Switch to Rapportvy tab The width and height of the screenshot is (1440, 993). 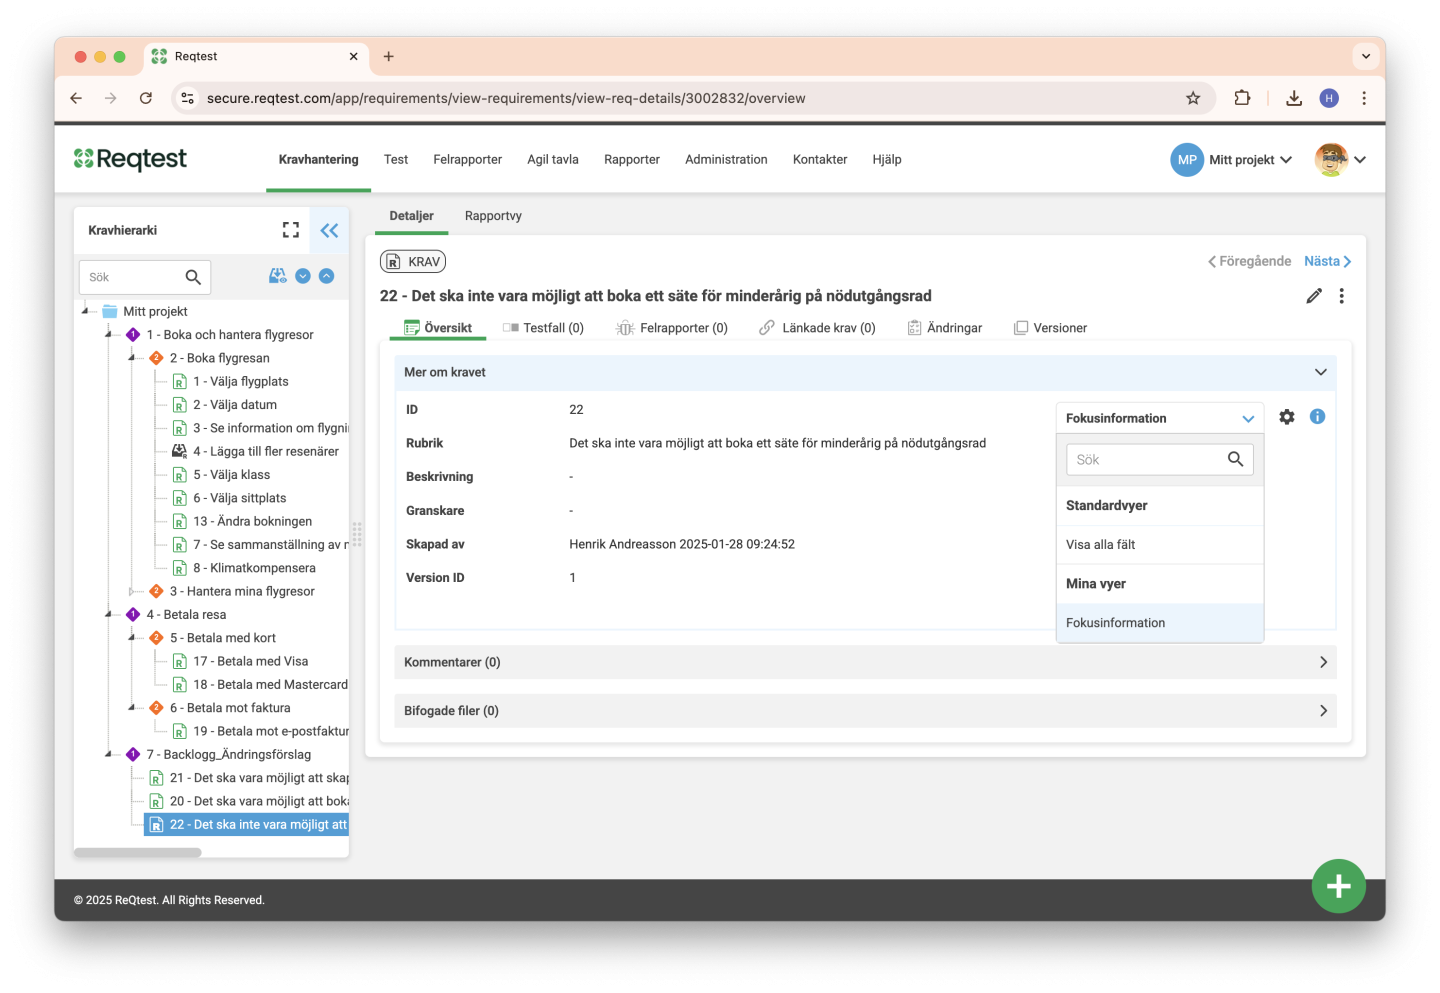tap(493, 216)
